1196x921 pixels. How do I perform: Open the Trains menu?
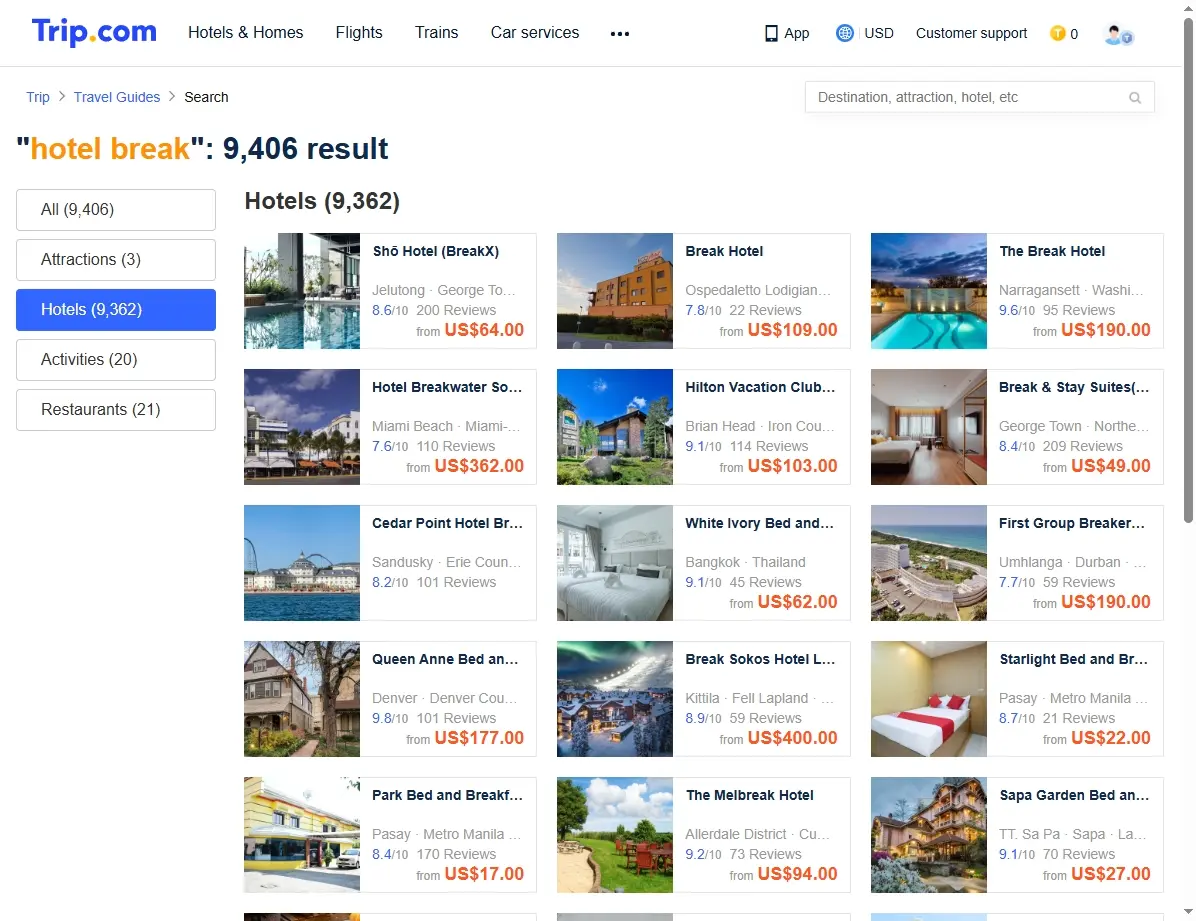[x=436, y=33]
